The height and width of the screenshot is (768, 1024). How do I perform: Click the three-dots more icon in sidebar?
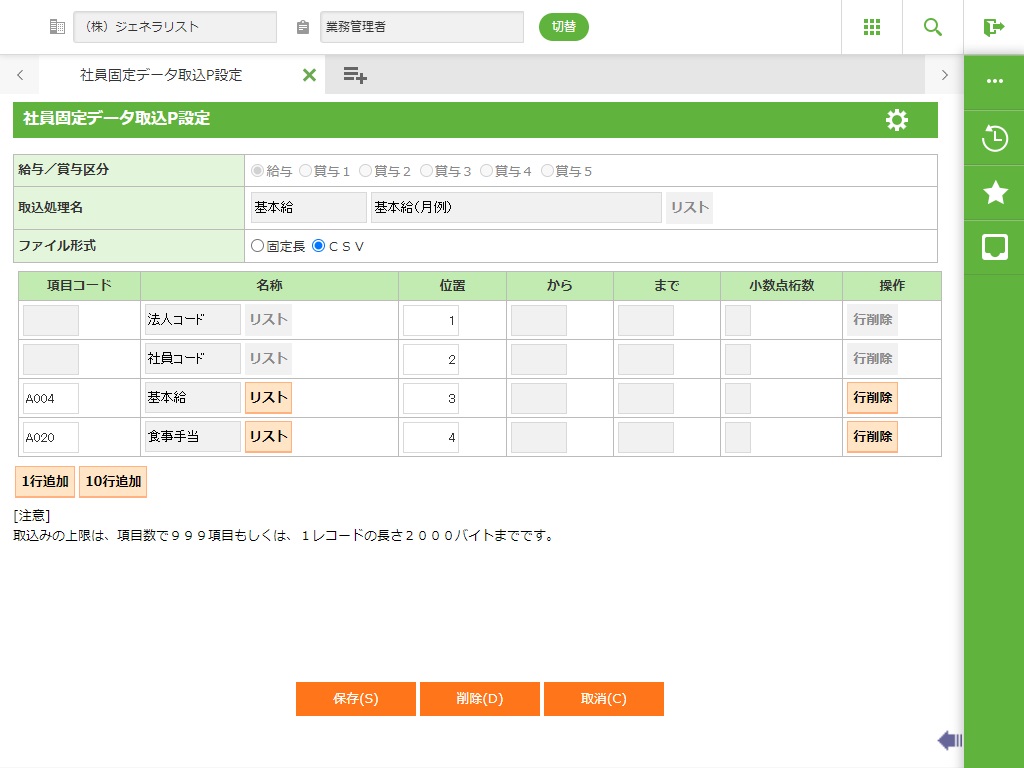(994, 82)
